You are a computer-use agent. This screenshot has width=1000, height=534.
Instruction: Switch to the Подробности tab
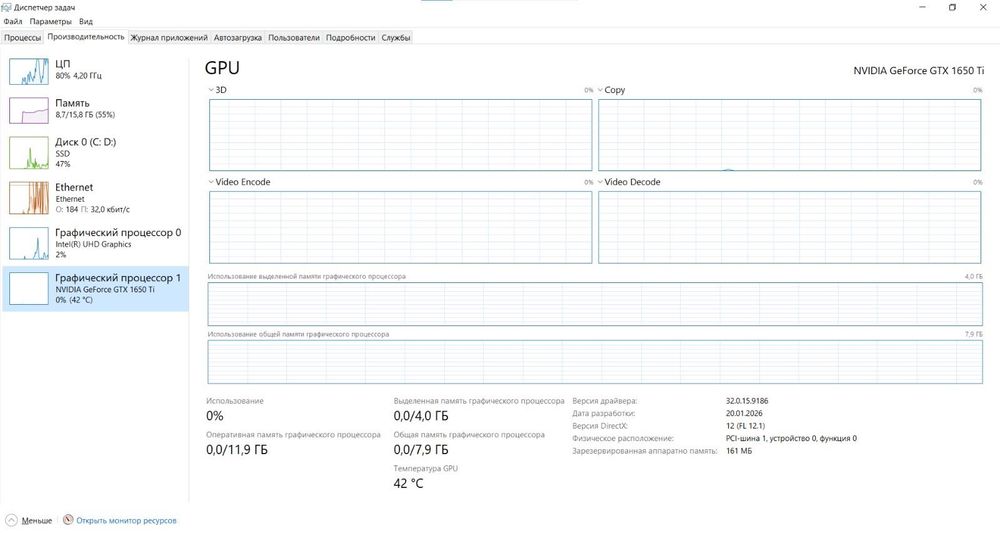pos(351,38)
